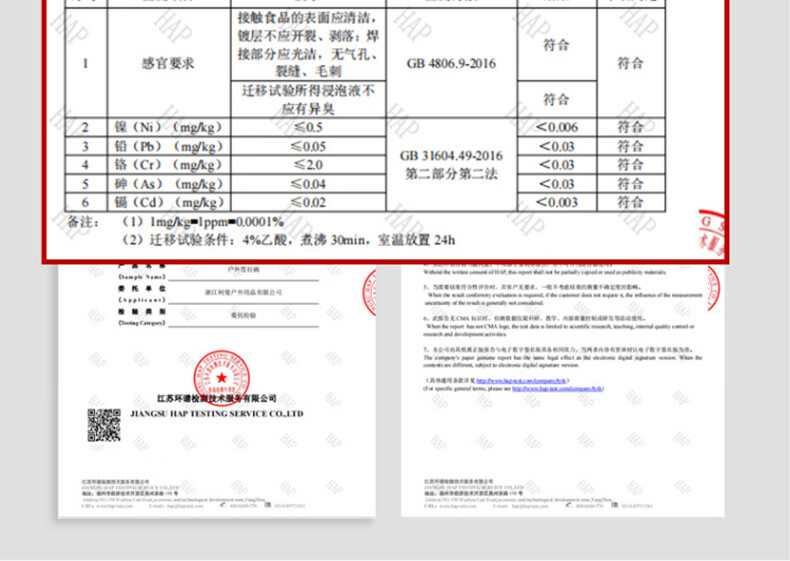790x561 pixels.
Task: Click the '<0.03' result in the arsenic row
Action: (x=557, y=184)
